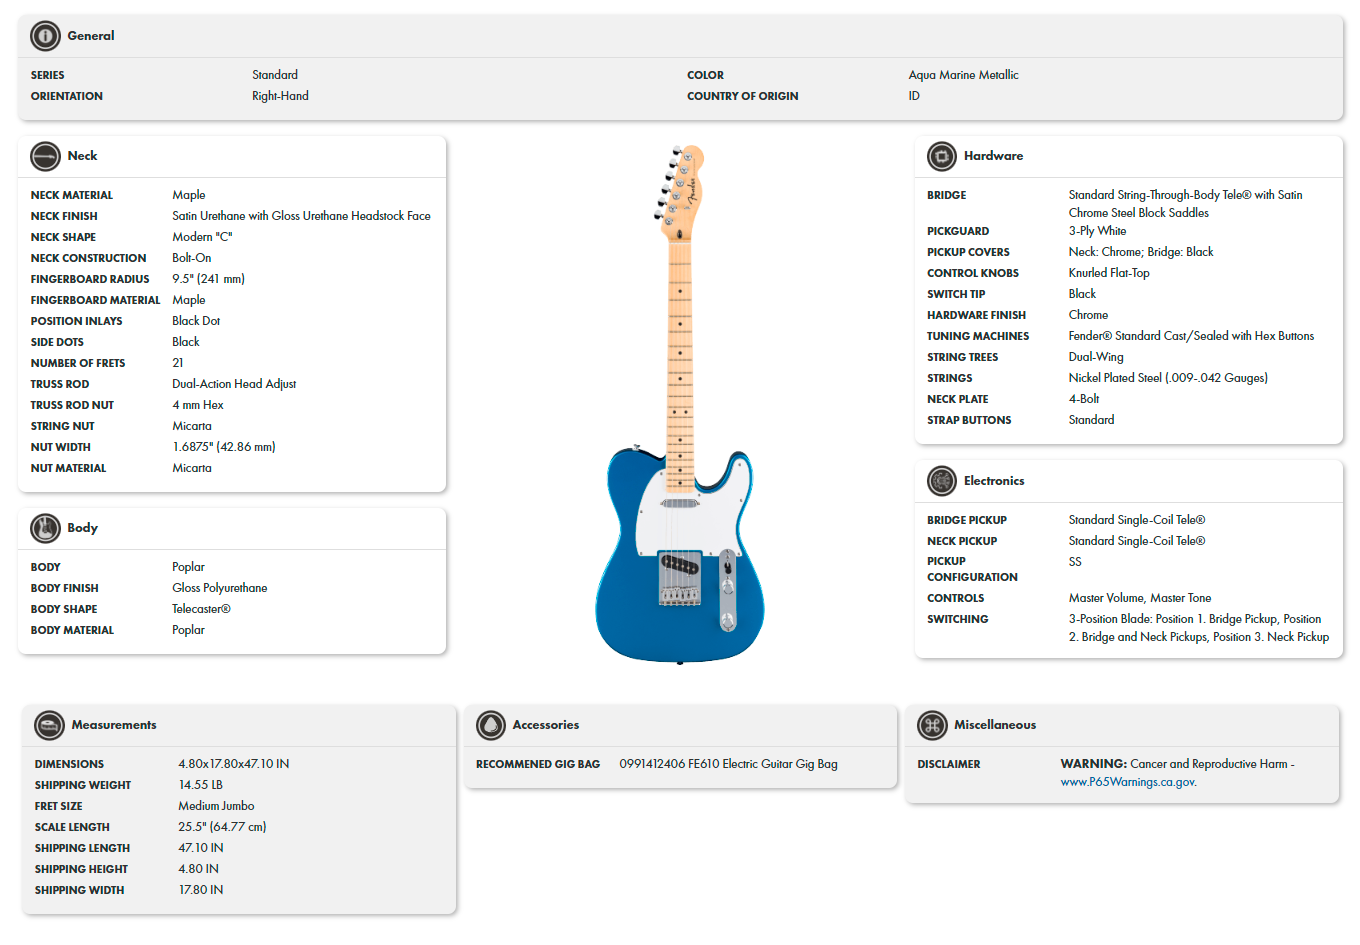Select the Neck section guitar-neck icon
Viewport: 1360px width, 945px height.
pyautogui.click(x=44, y=156)
